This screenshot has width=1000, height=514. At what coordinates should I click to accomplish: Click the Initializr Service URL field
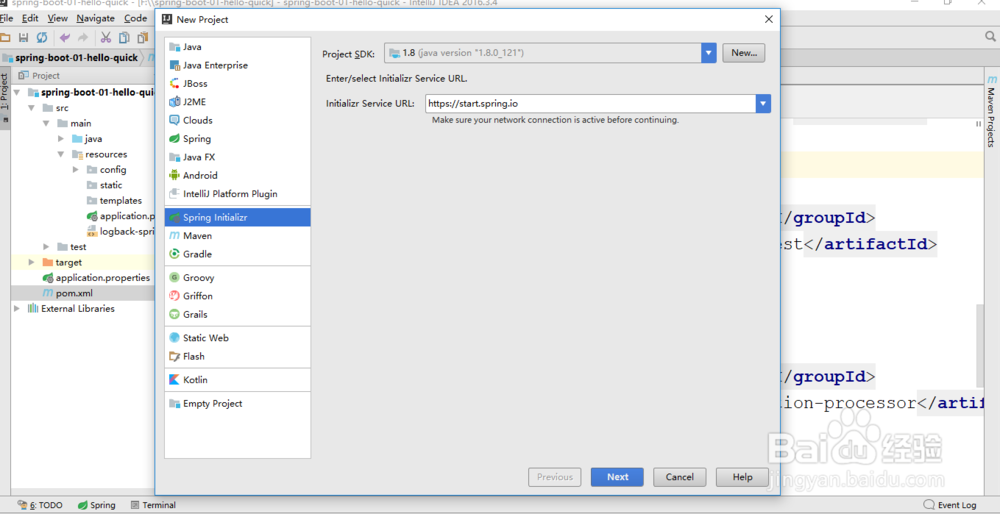(x=591, y=103)
